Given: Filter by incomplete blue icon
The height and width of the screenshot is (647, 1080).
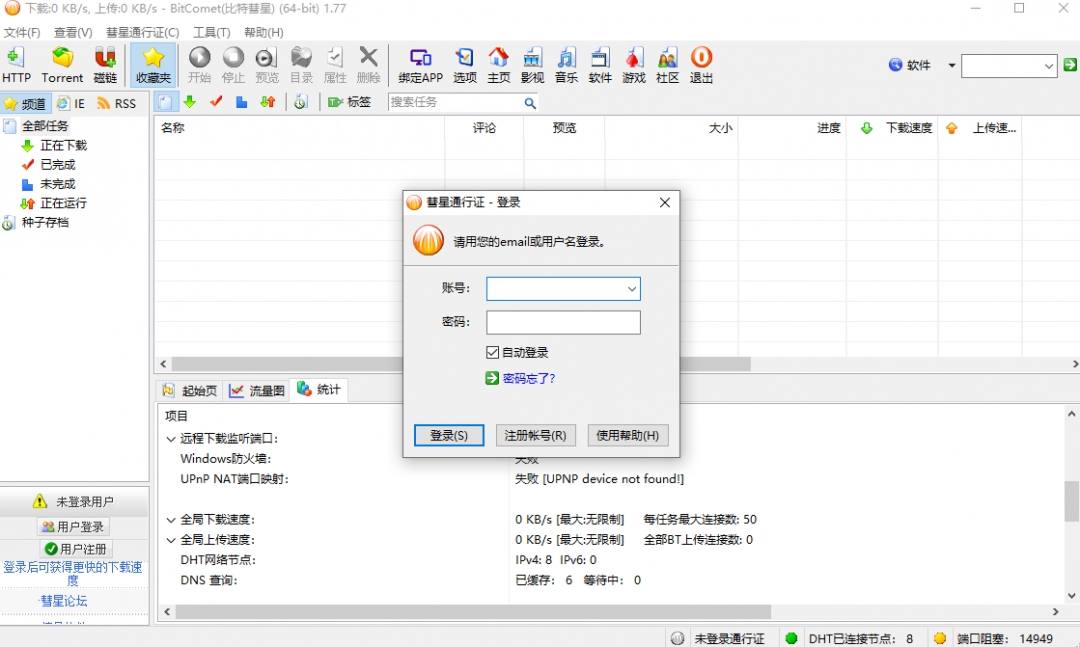Looking at the screenshot, I should click(241, 102).
